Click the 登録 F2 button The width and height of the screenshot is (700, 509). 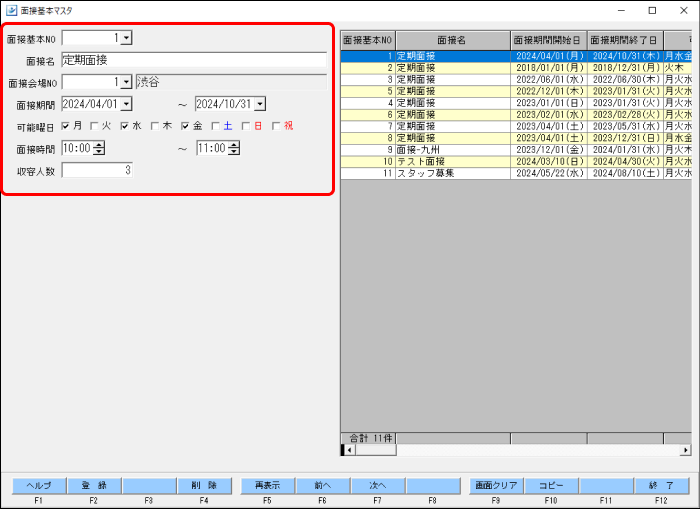point(94,486)
